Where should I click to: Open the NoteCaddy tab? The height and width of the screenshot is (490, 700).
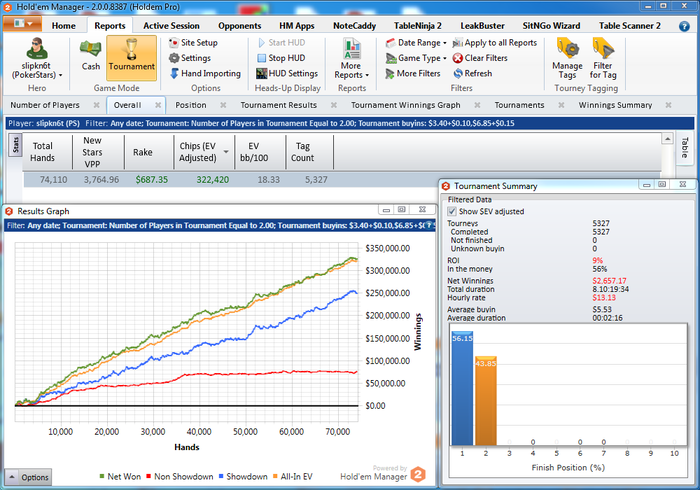(354, 26)
